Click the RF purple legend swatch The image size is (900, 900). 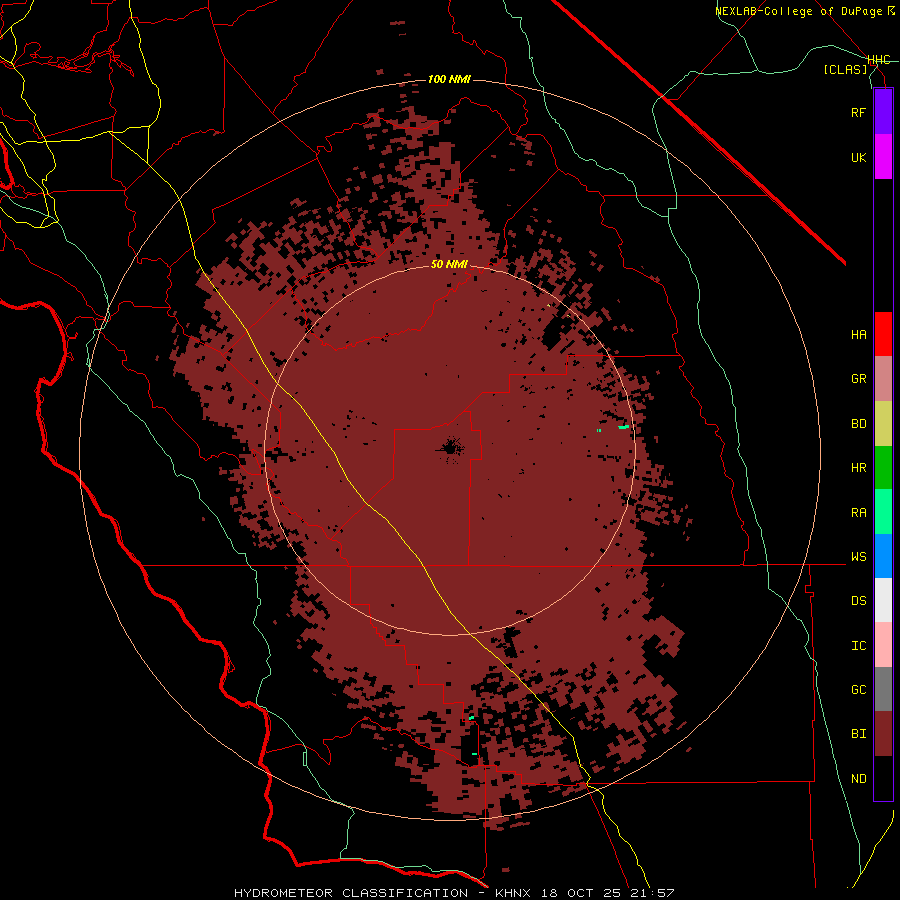coord(883,112)
